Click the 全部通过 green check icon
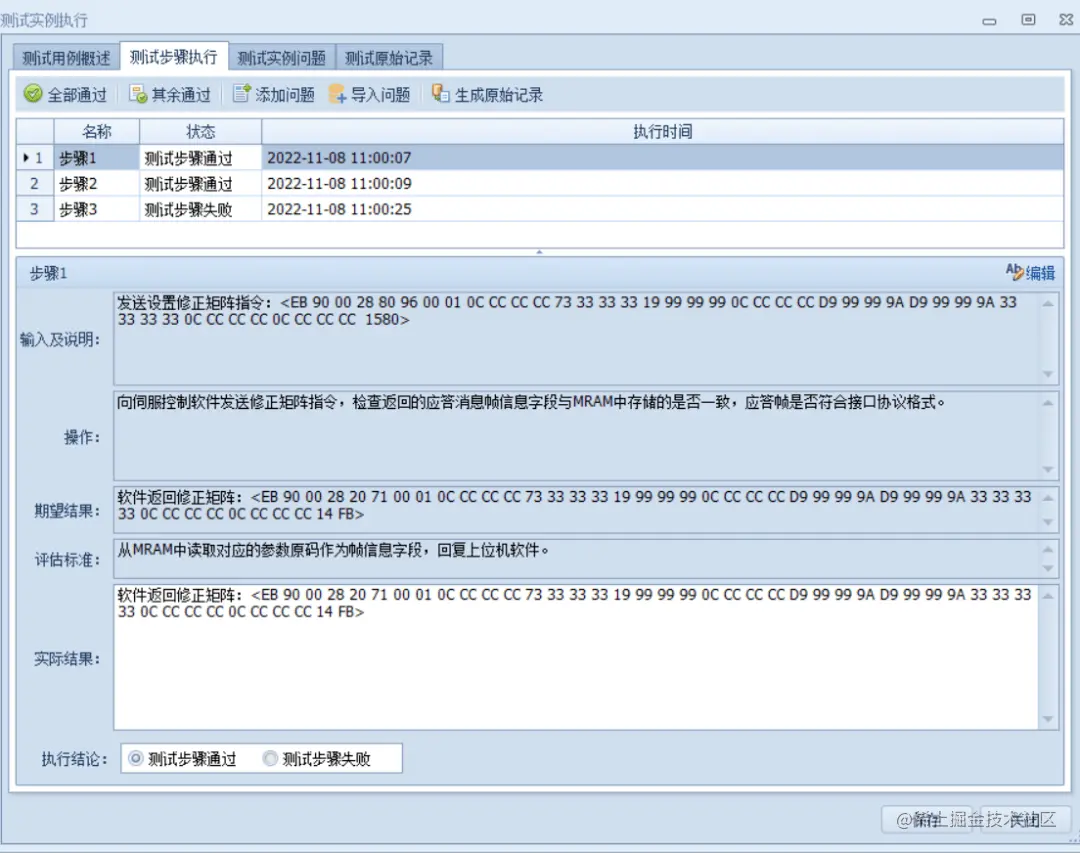1080x853 pixels. click(x=33, y=94)
